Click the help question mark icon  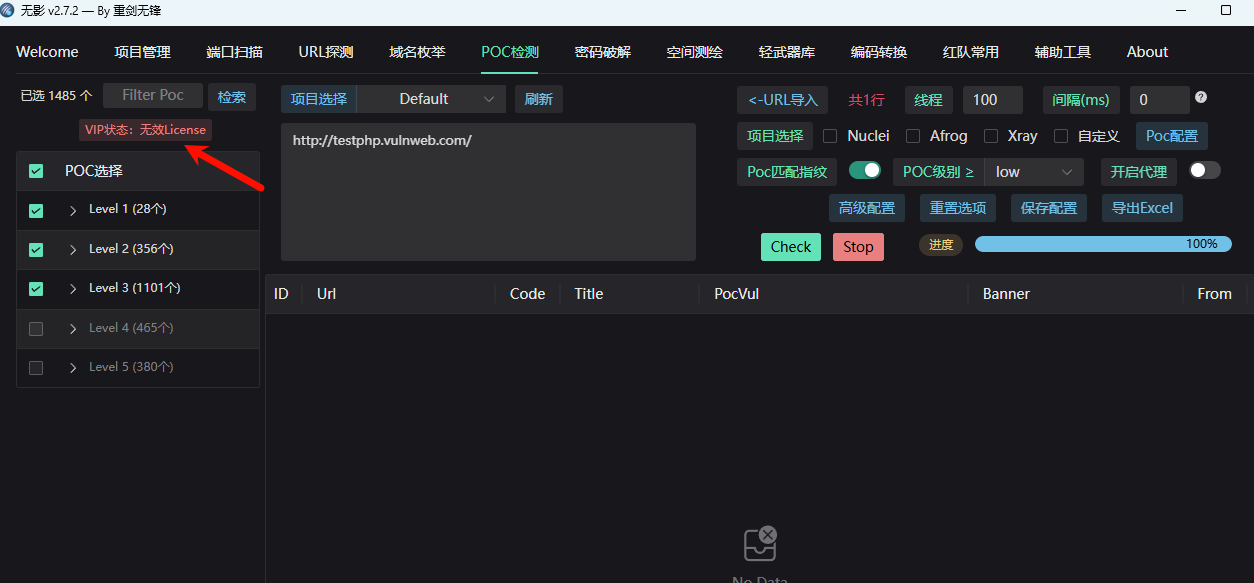point(1201,98)
